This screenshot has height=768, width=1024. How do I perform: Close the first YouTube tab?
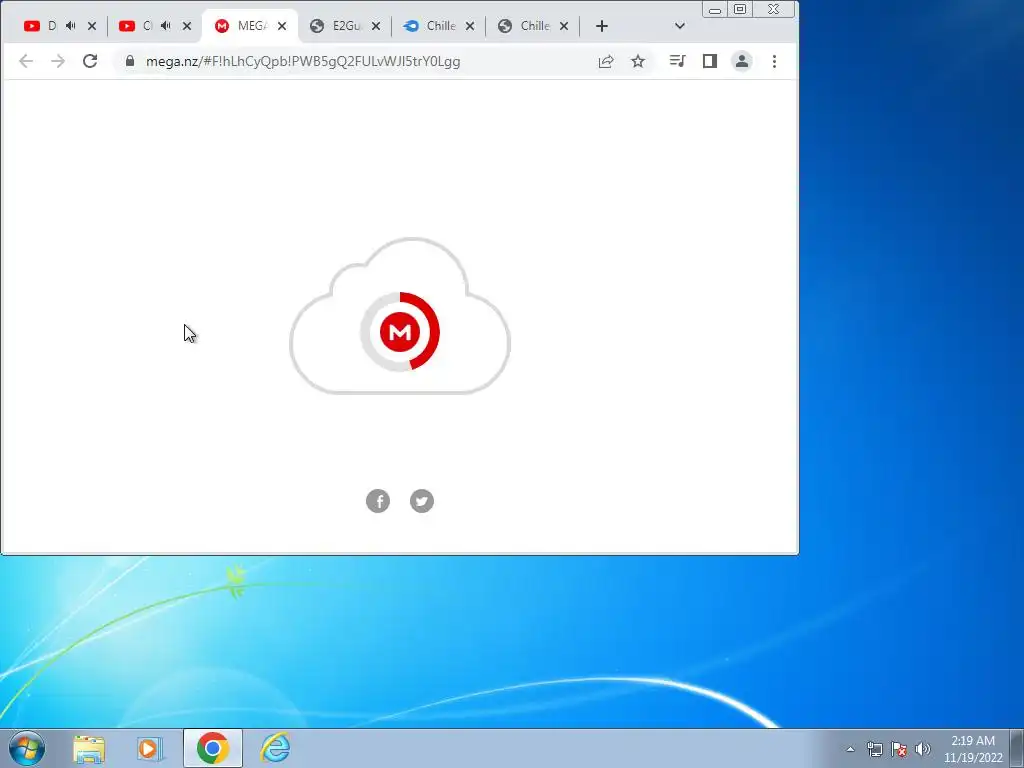pos(92,26)
